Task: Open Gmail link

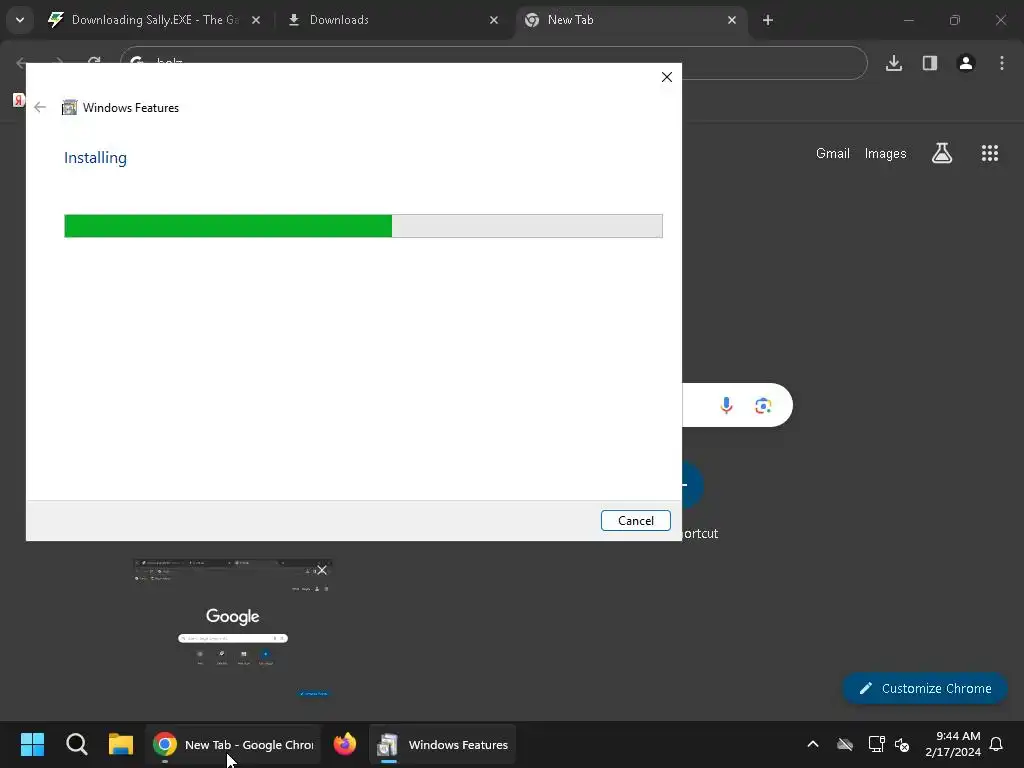Action: [x=833, y=153]
